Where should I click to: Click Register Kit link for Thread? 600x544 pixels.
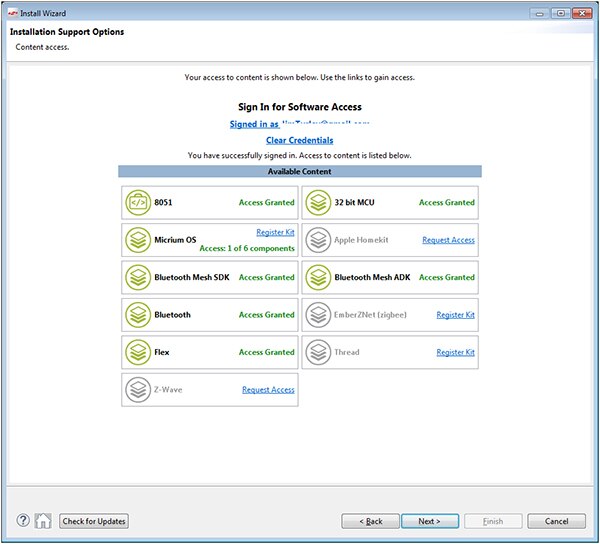coord(455,352)
